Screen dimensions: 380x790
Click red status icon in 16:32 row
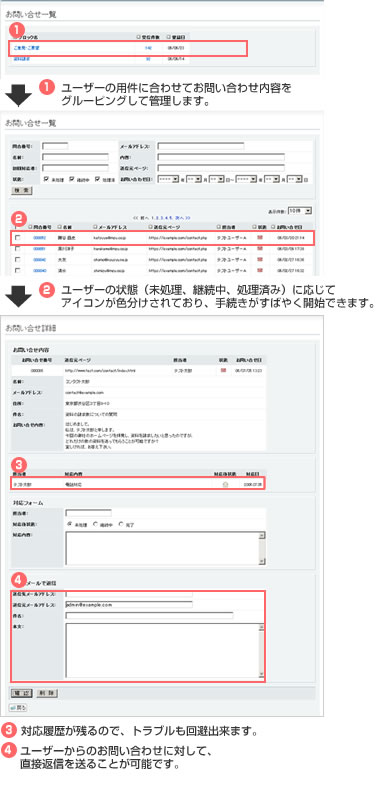(260, 271)
